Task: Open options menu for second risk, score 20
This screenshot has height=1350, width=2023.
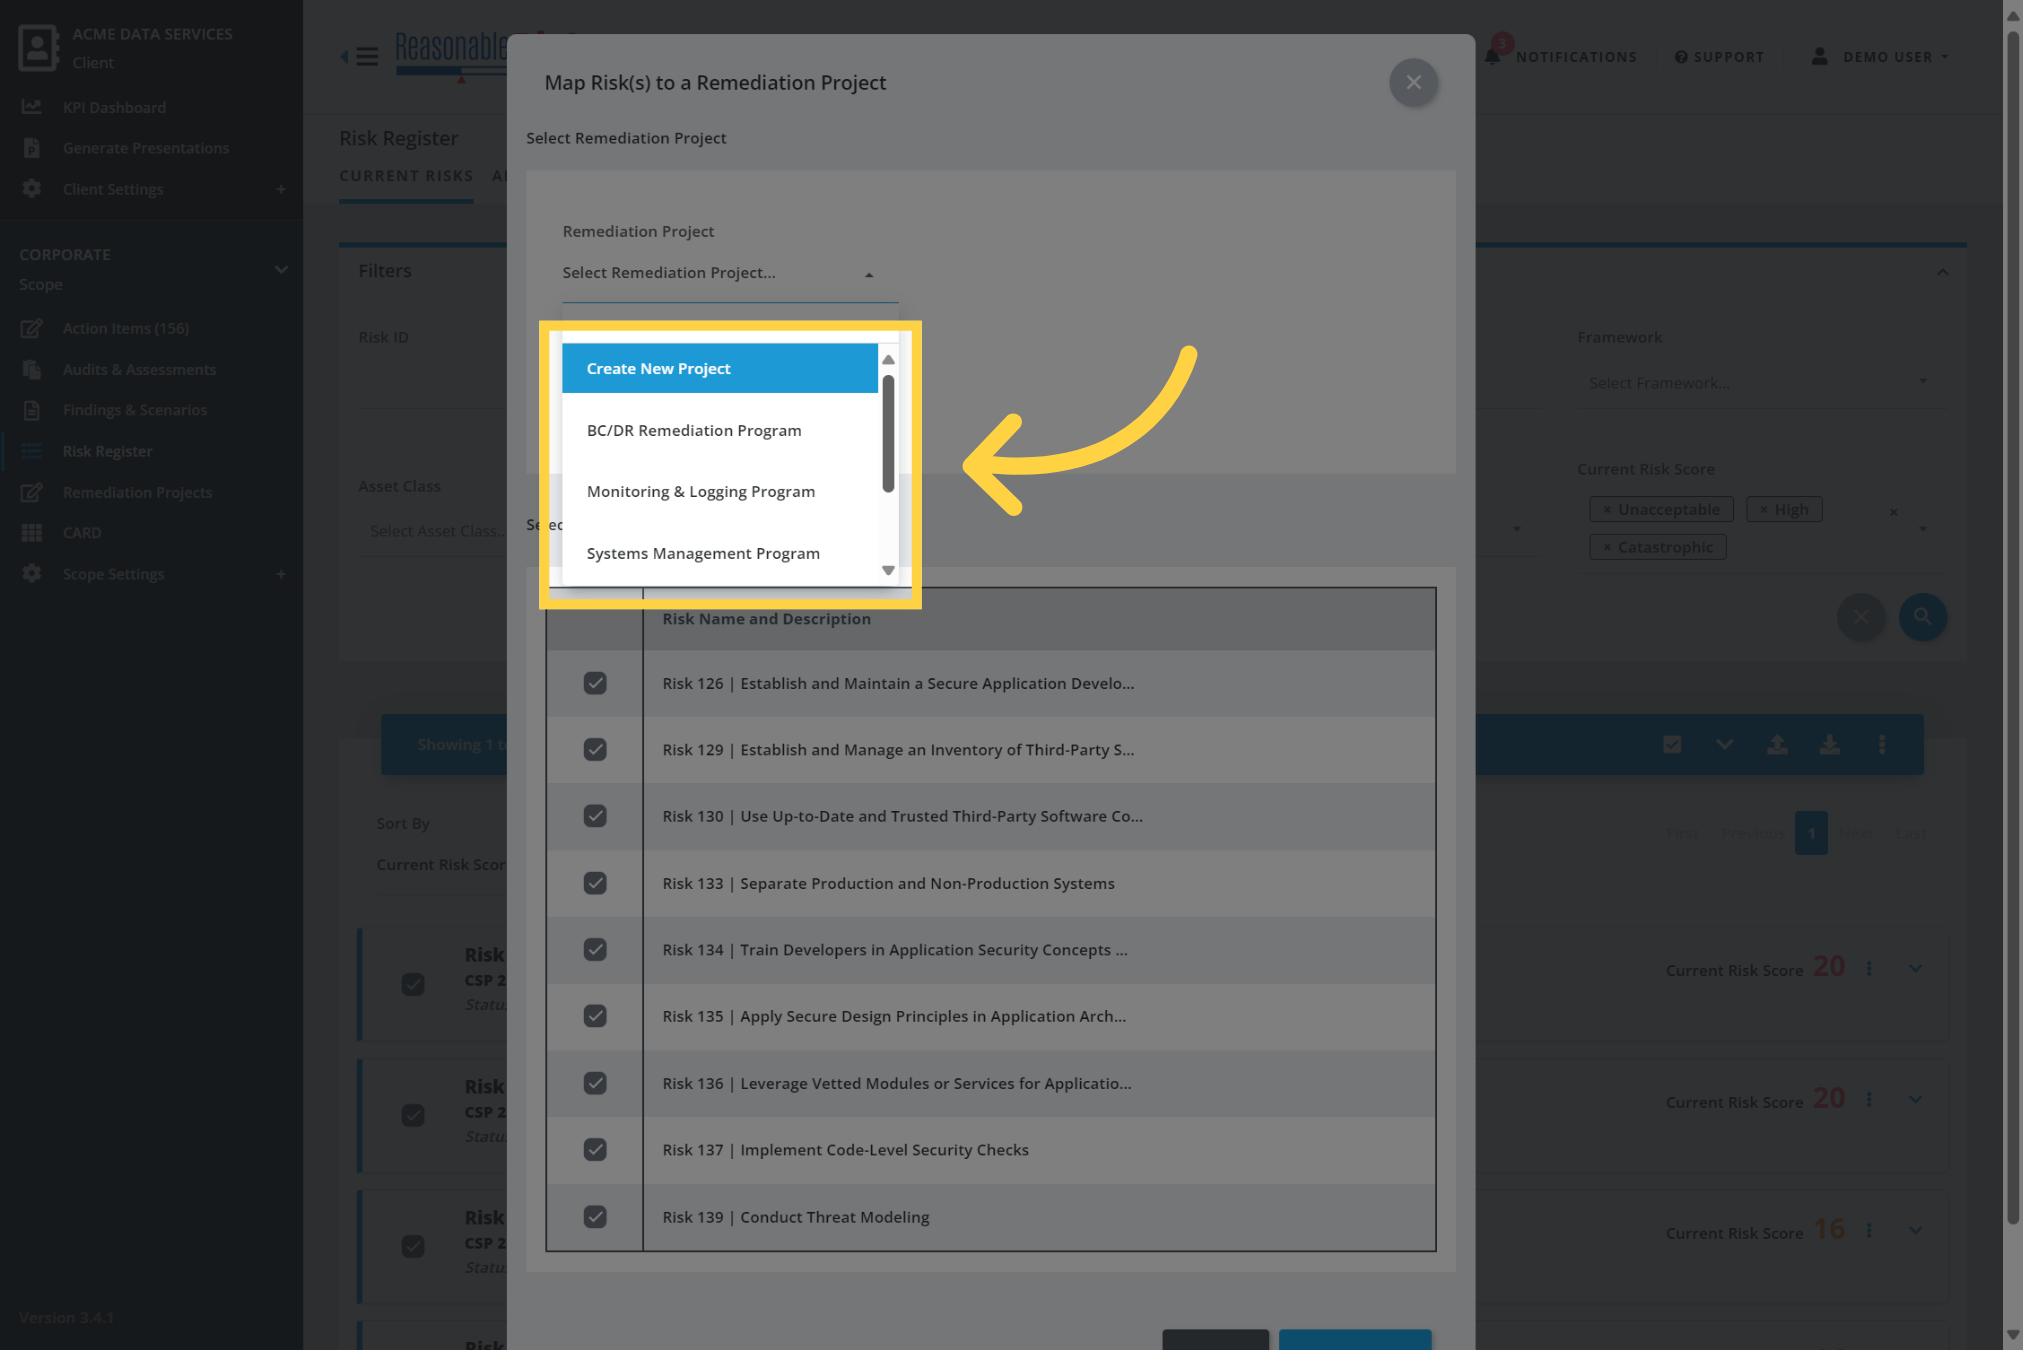Action: pyautogui.click(x=1868, y=1099)
